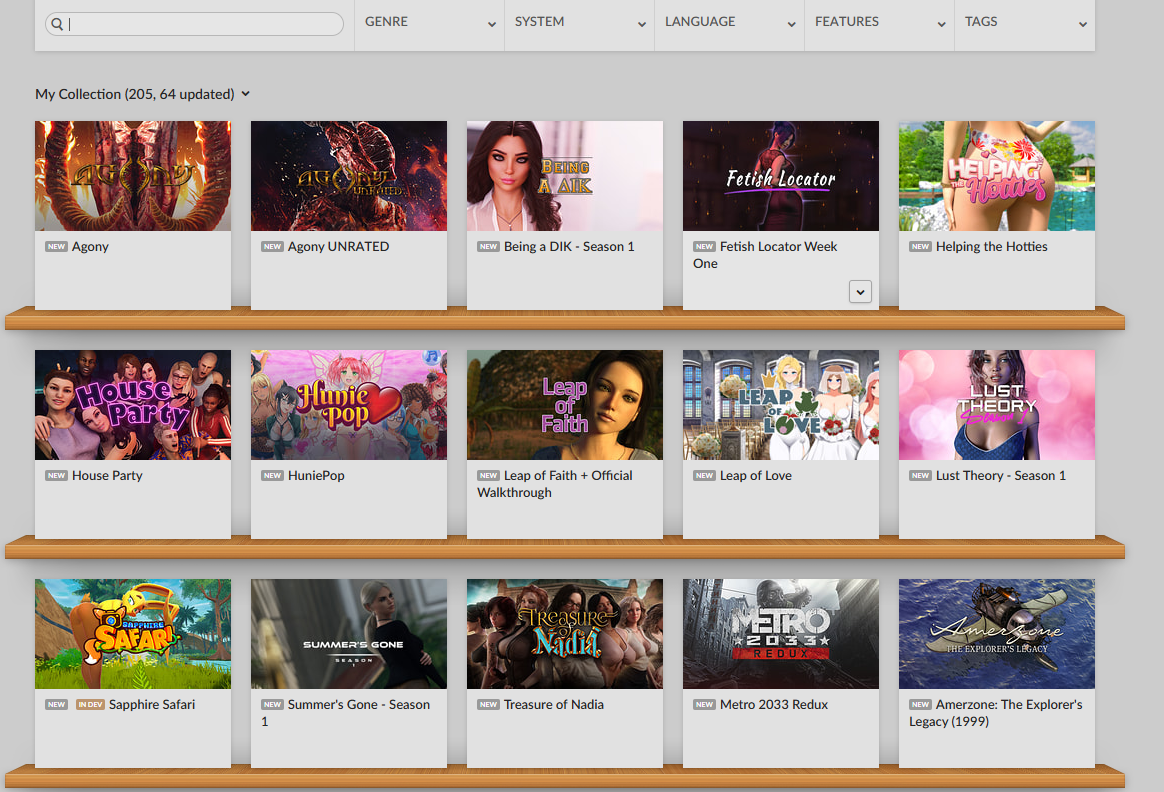This screenshot has width=1164, height=792.
Task: Click the Metro 2033 Redux title
Action: (774, 704)
